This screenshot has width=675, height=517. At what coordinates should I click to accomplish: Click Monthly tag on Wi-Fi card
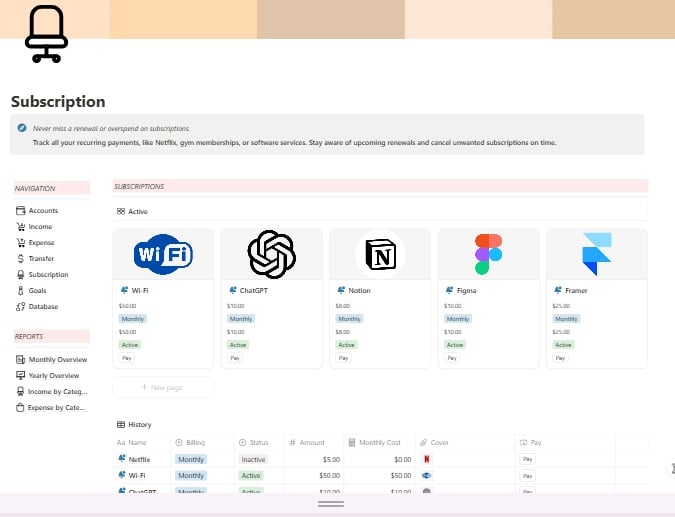(x=133, y=319)
